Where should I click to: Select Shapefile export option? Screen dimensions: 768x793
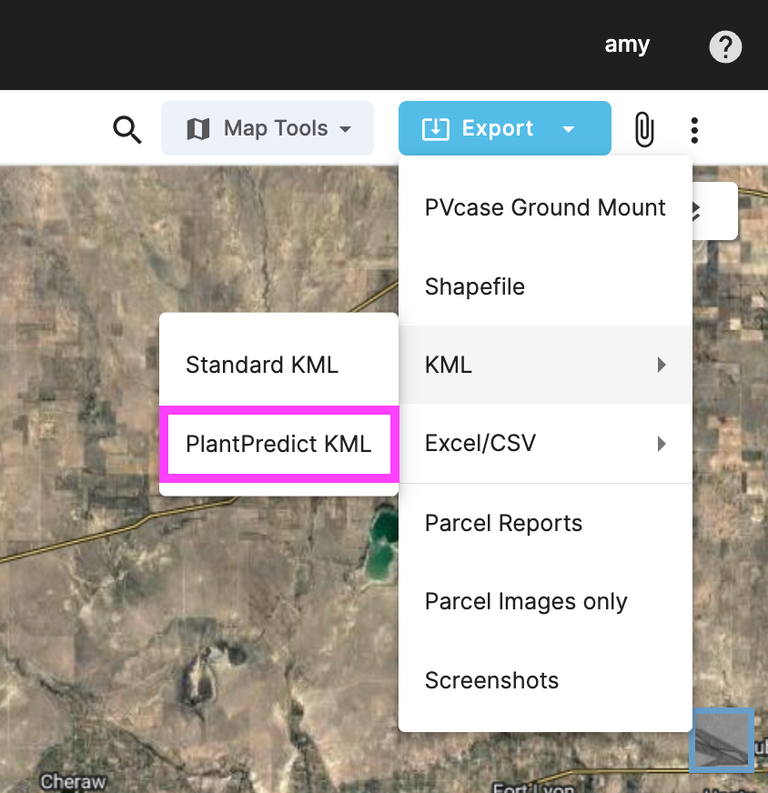tap(545, 287)
